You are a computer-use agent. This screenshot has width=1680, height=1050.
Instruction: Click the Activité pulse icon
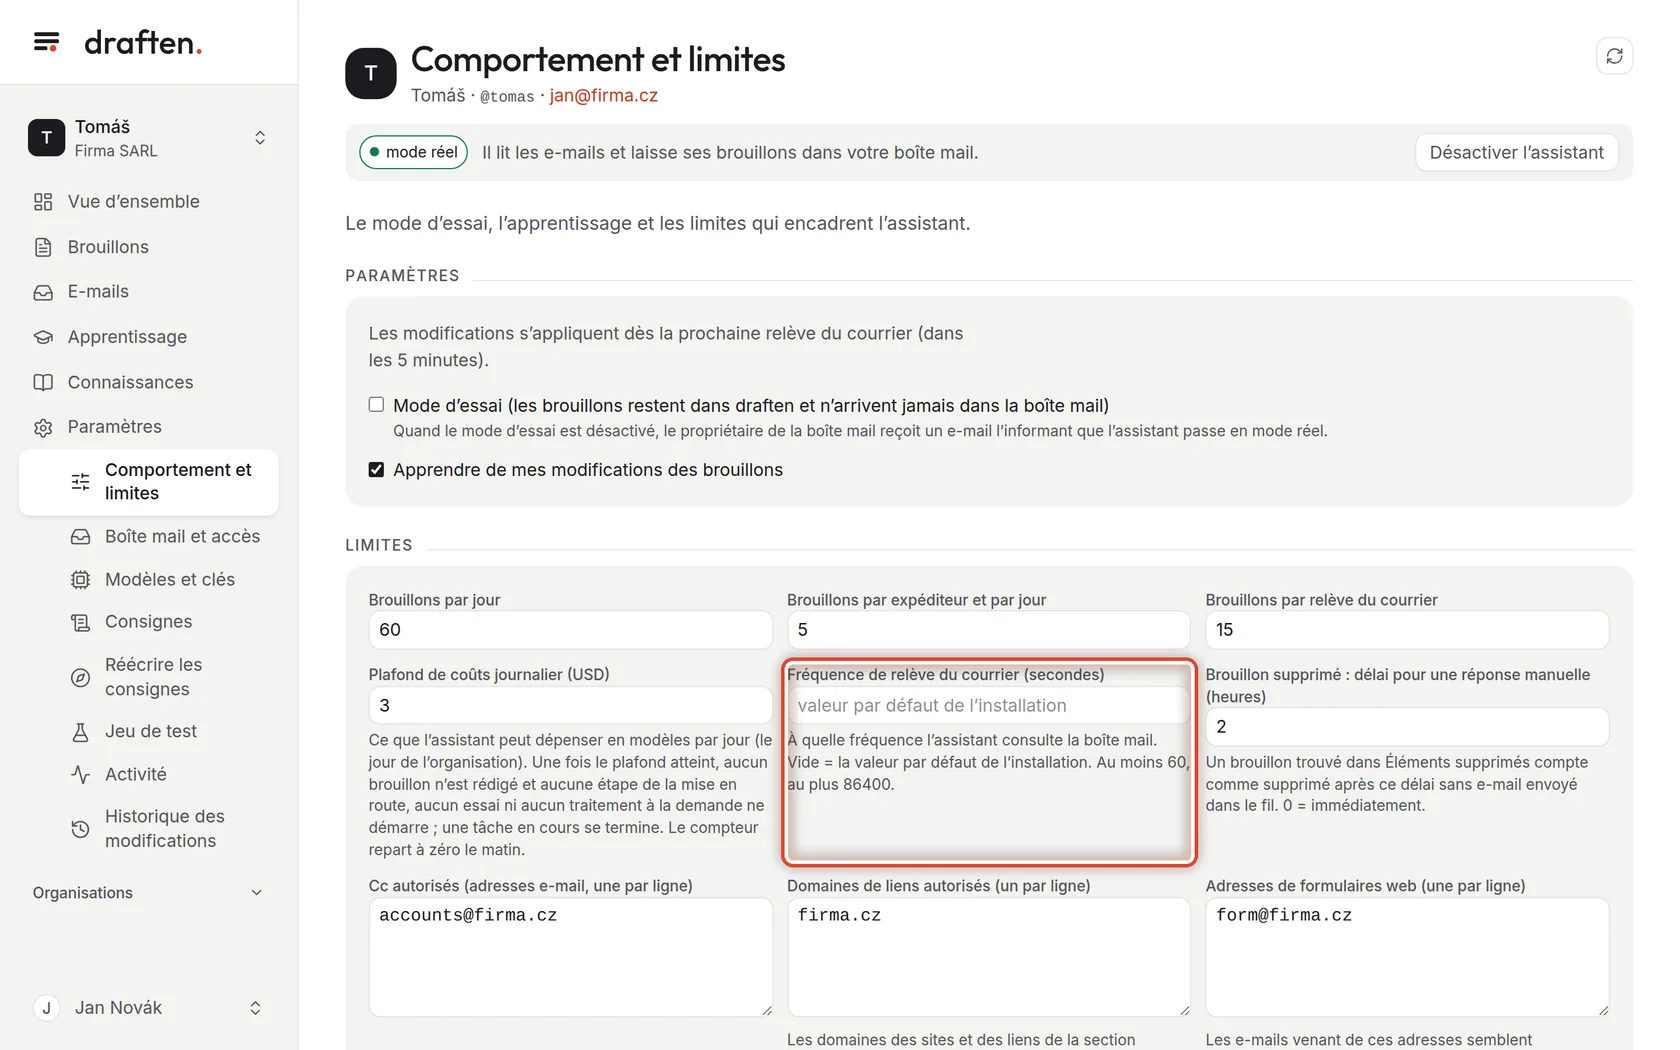pos(81,774)
